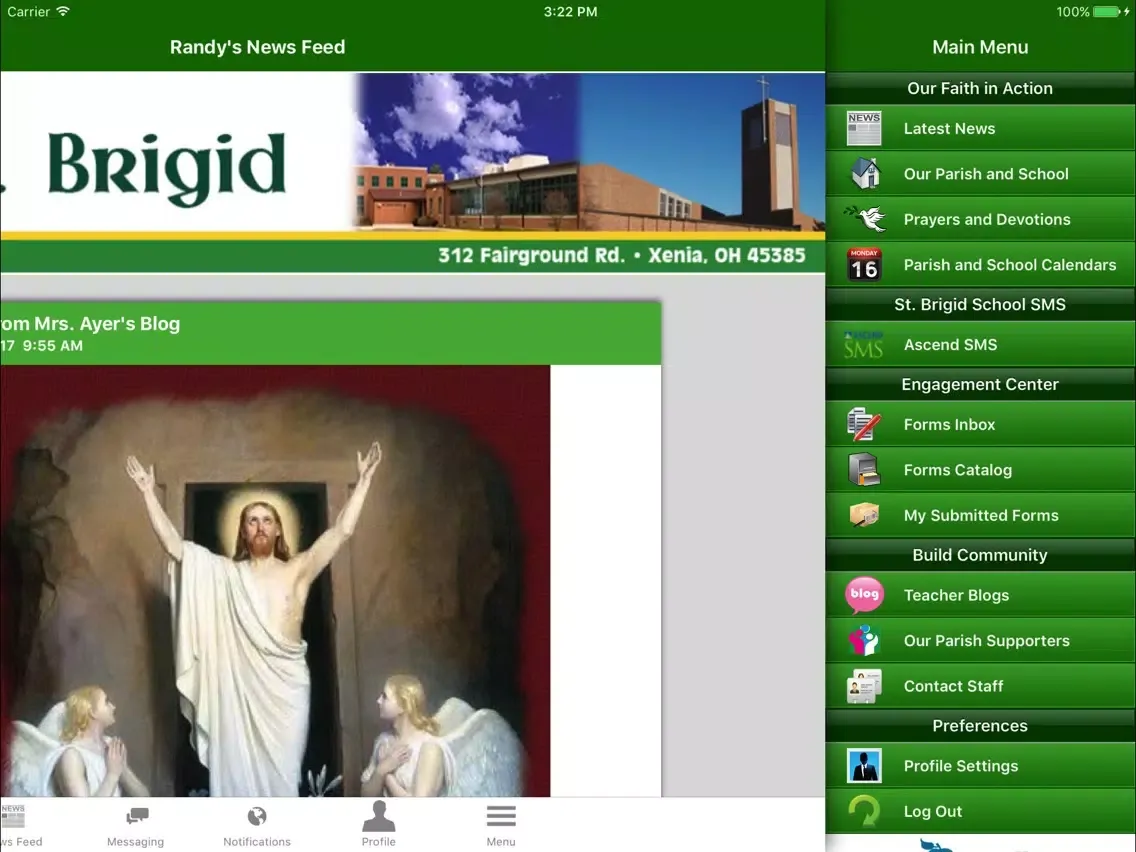Viewport: 1136px width, 852px height.
Task: Tap the St. Brigid School SMS section header
Action: coord(980,304)
